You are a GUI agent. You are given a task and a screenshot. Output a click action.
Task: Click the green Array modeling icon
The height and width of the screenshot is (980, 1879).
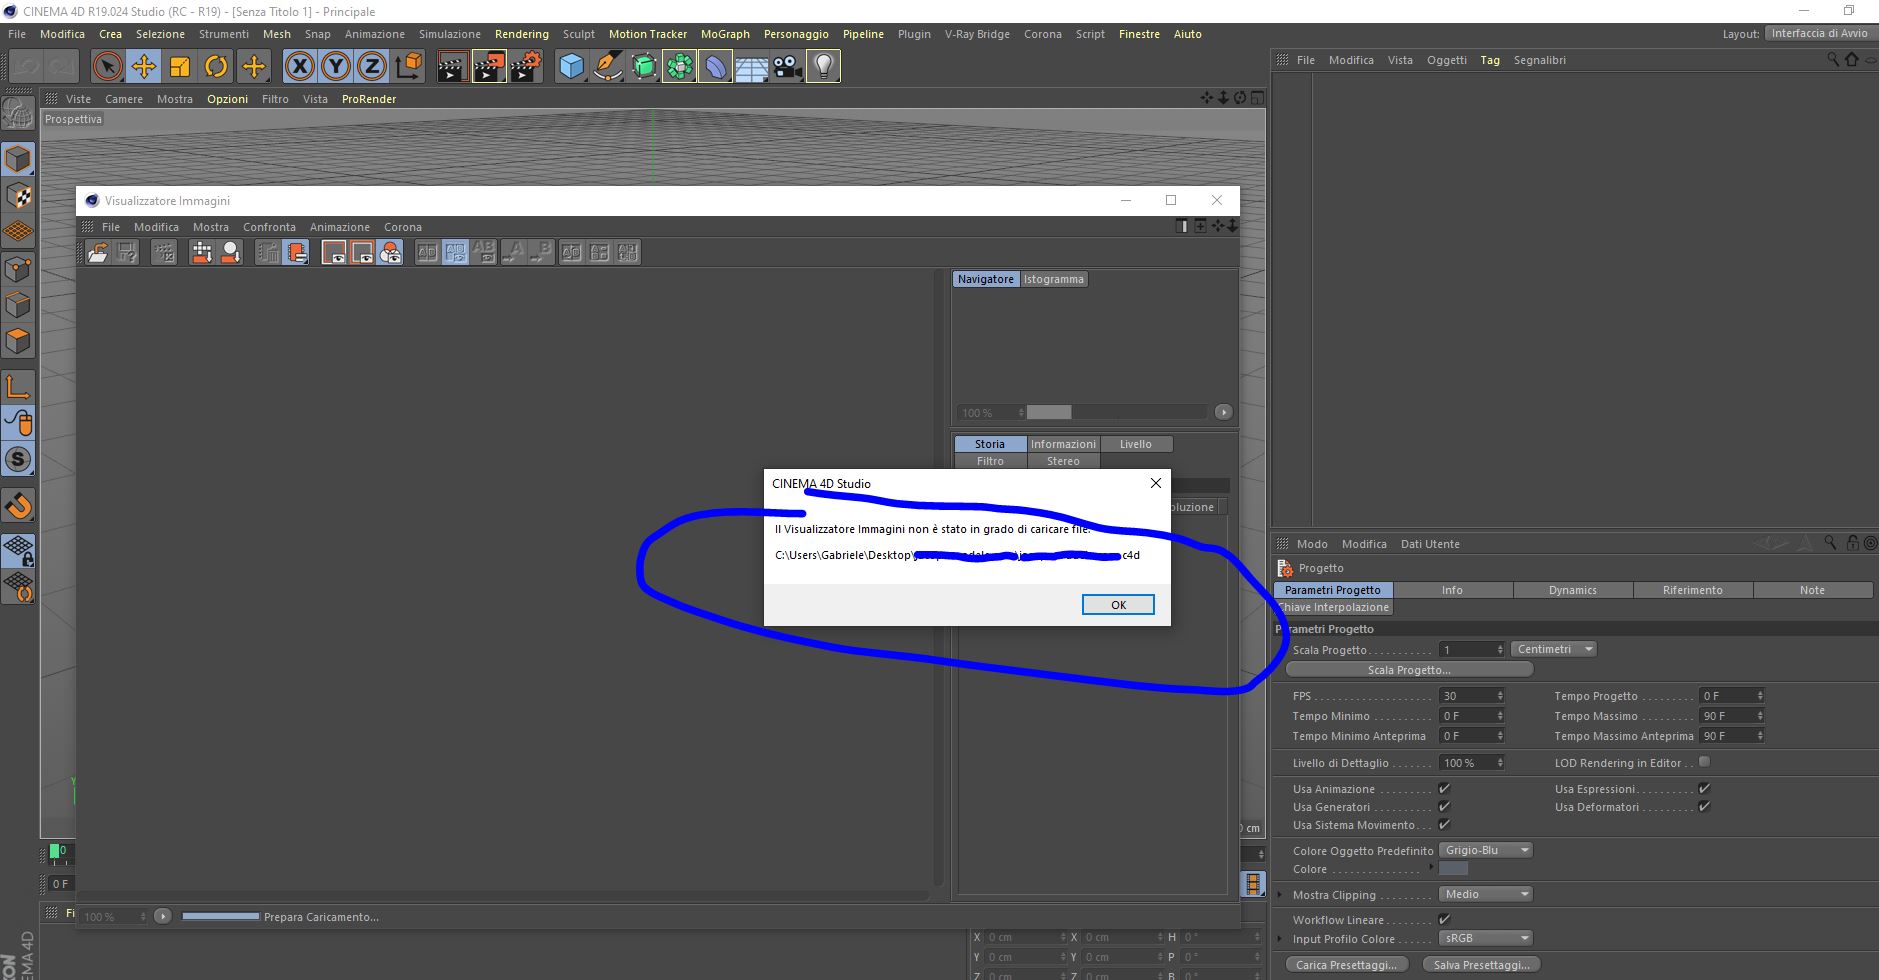click(x=679, y=67)
